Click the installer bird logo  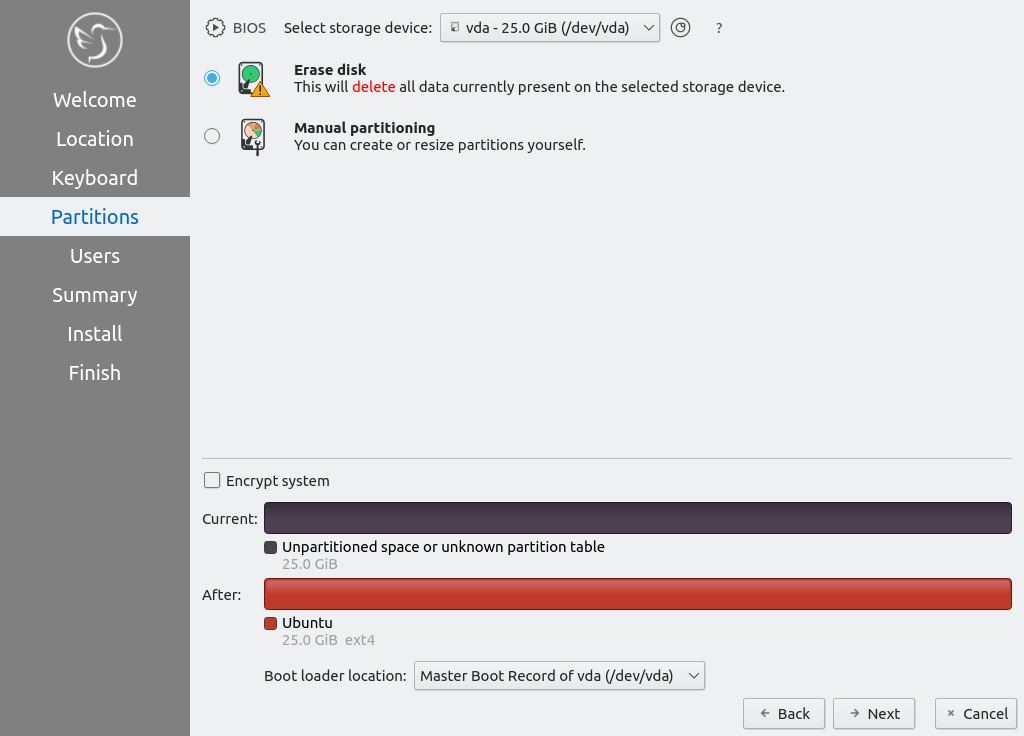95,40
